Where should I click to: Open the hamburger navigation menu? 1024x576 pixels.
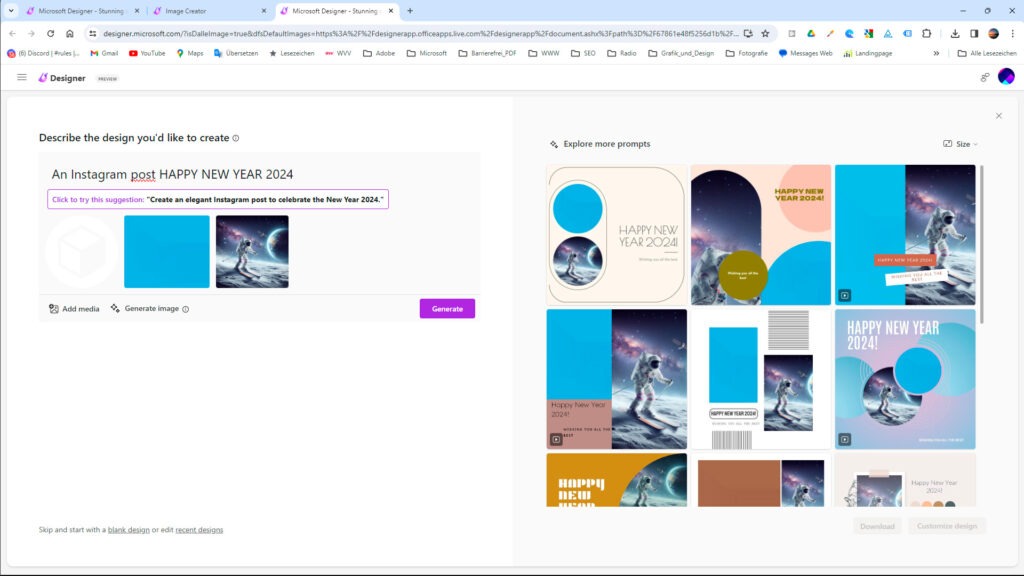pos(22,78)
